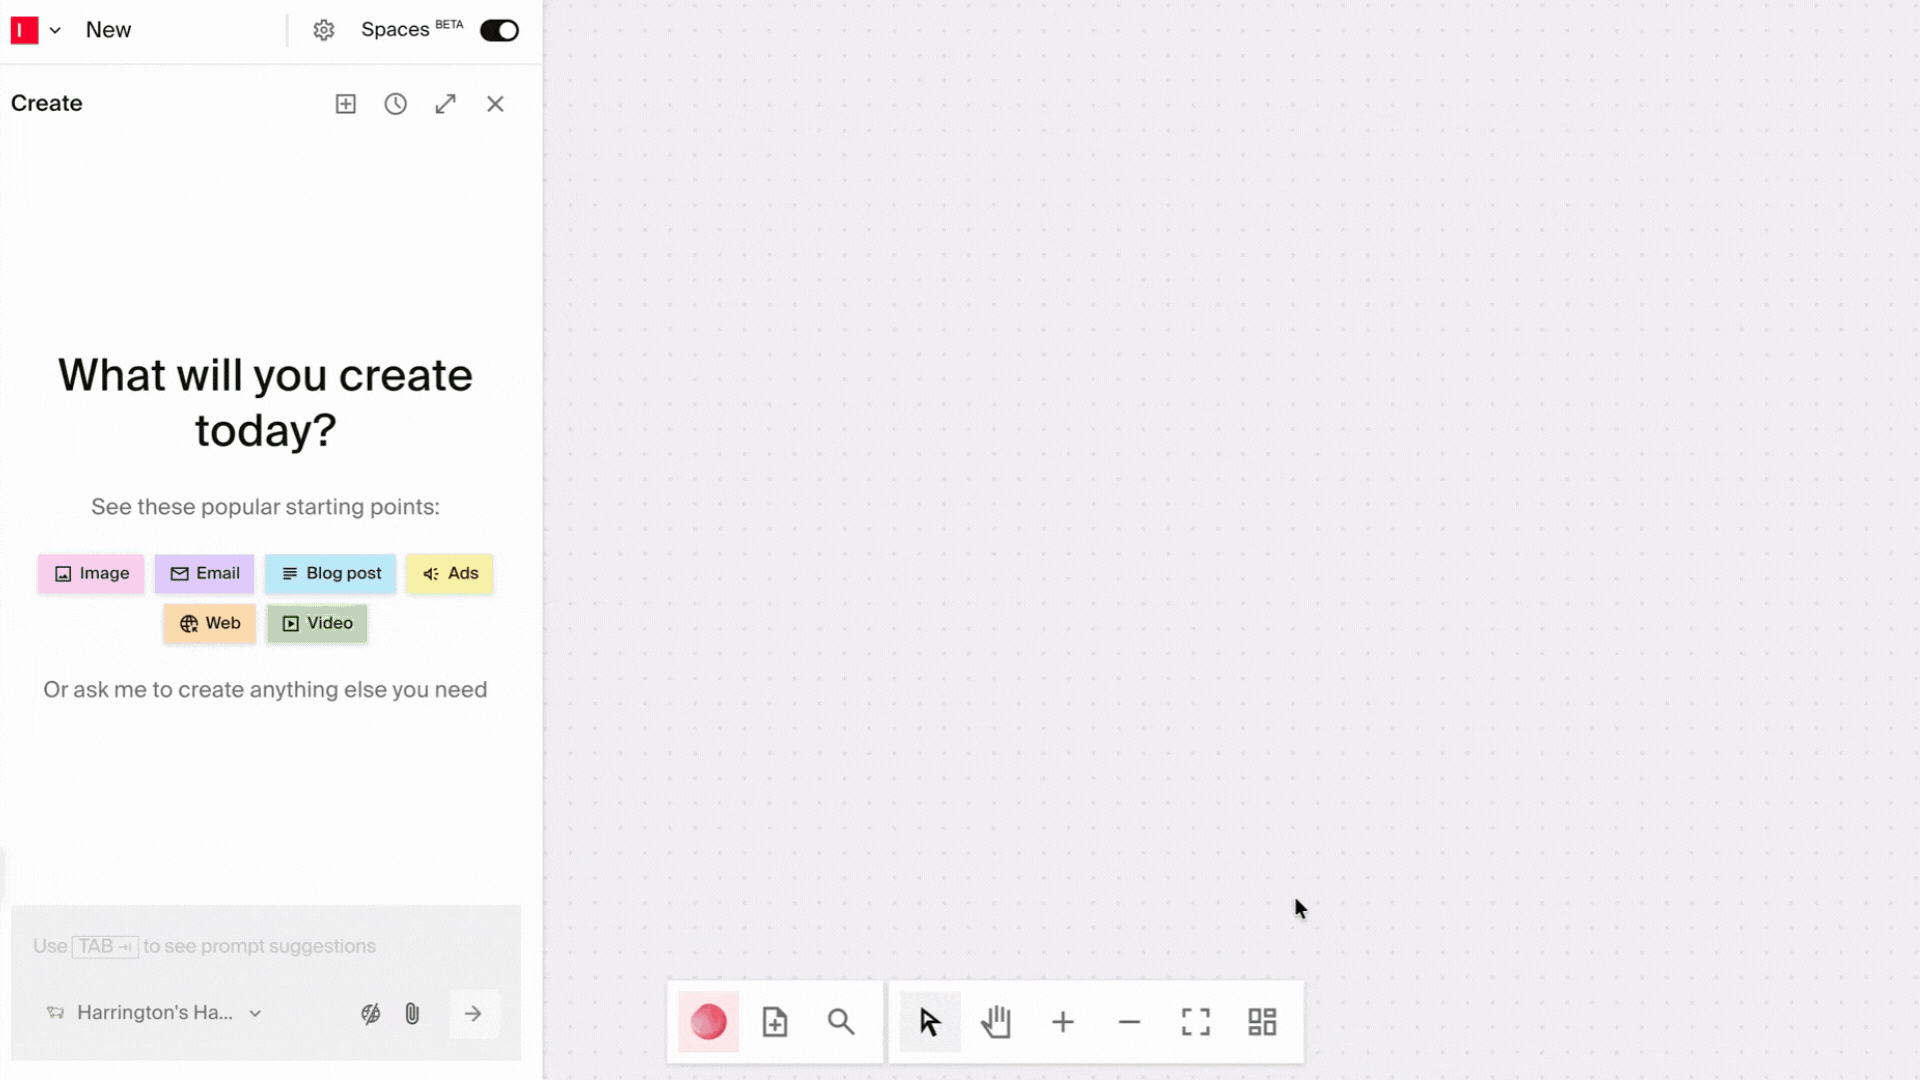This screenshot has height=1080, width=1920.
Task: Attach a file using the paperclip icon
Action: (x=412, y=1013)
